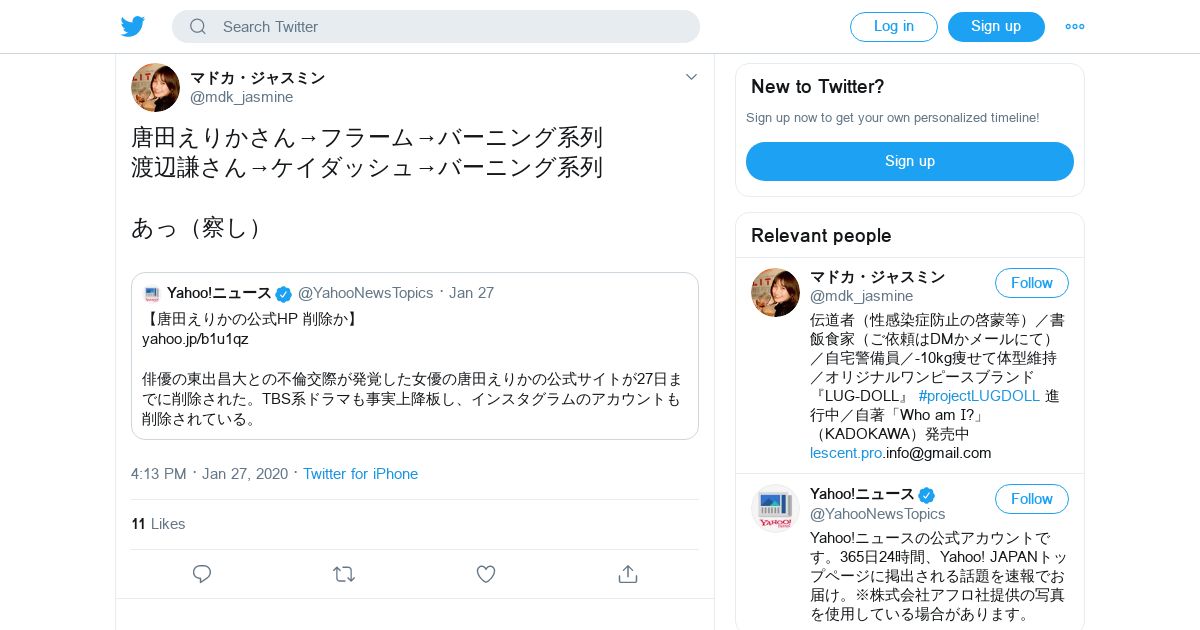Open the yahoo.jp/b1u1qz link in the quoted tweet
This screenshot has height=630, width=1200.
coord(195,339)
